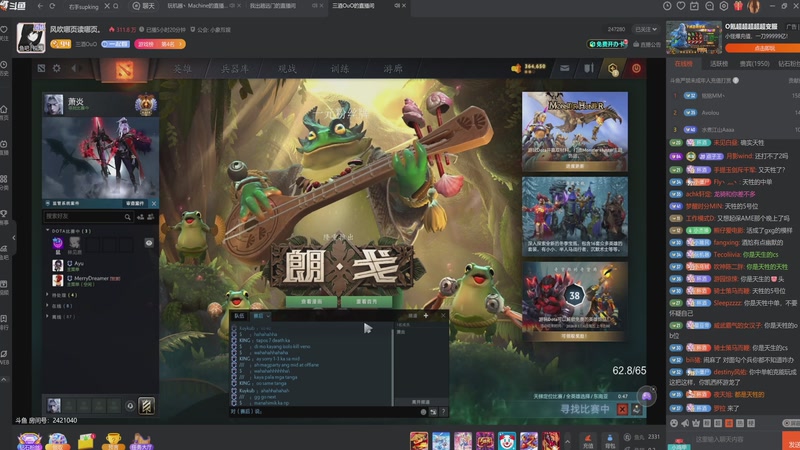Click the party finder icon beside add friend

(x=151, y=217)
